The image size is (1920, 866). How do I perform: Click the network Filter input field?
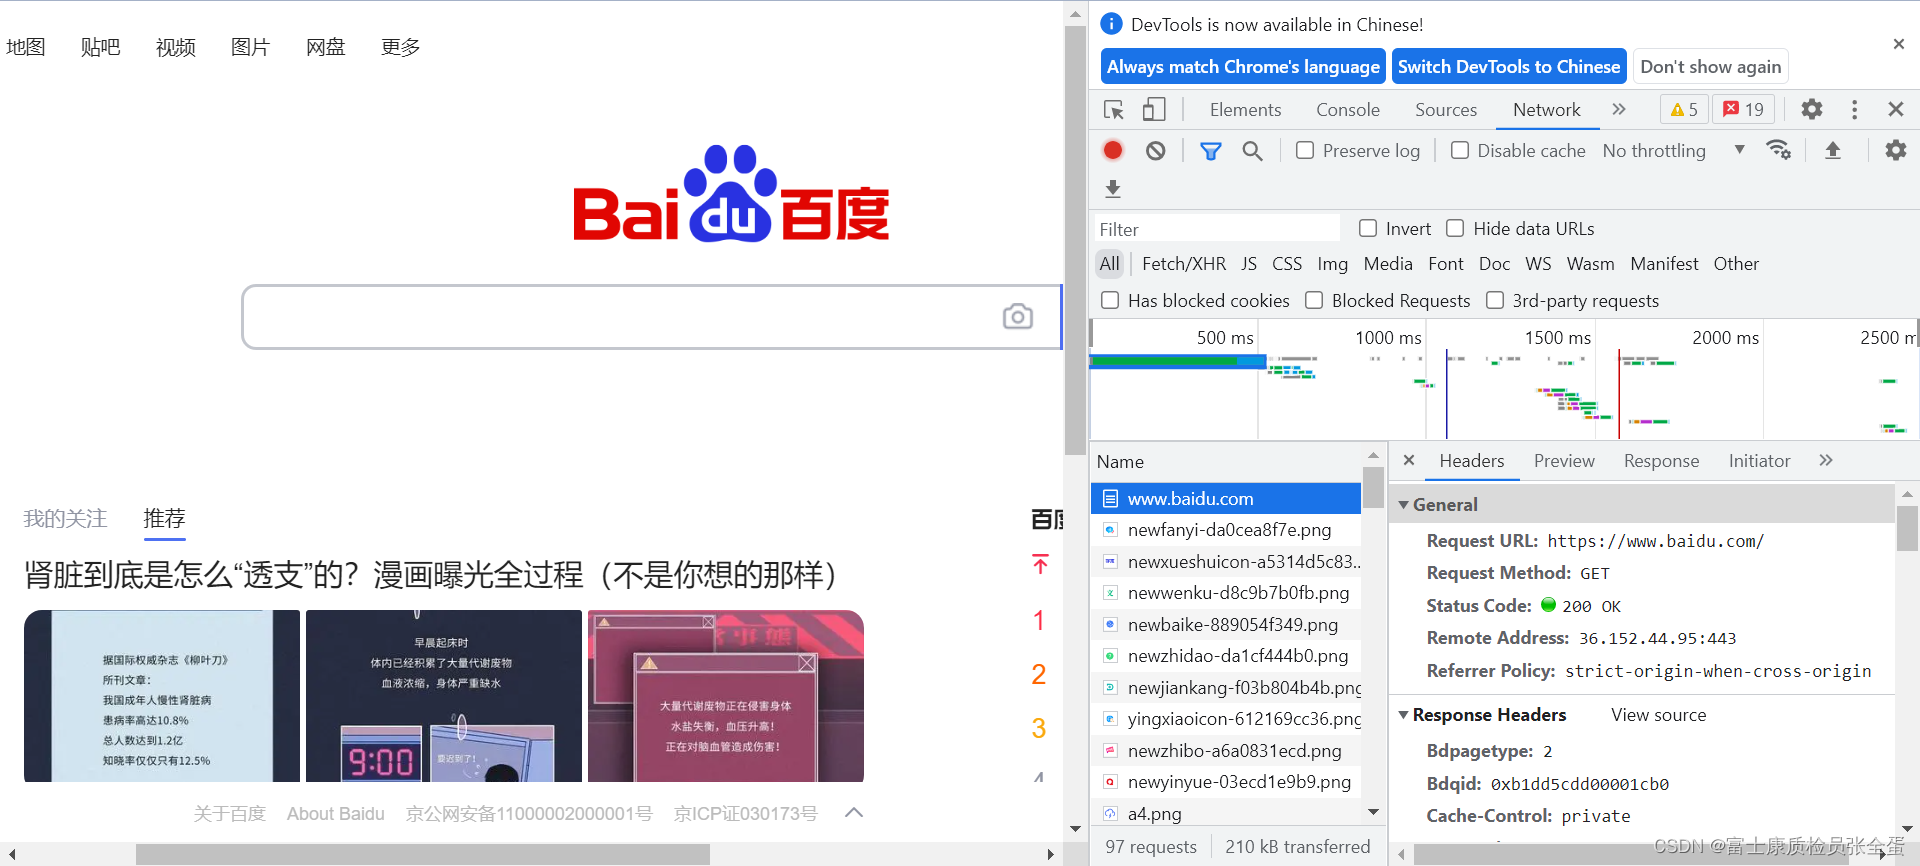point(1217,229)
